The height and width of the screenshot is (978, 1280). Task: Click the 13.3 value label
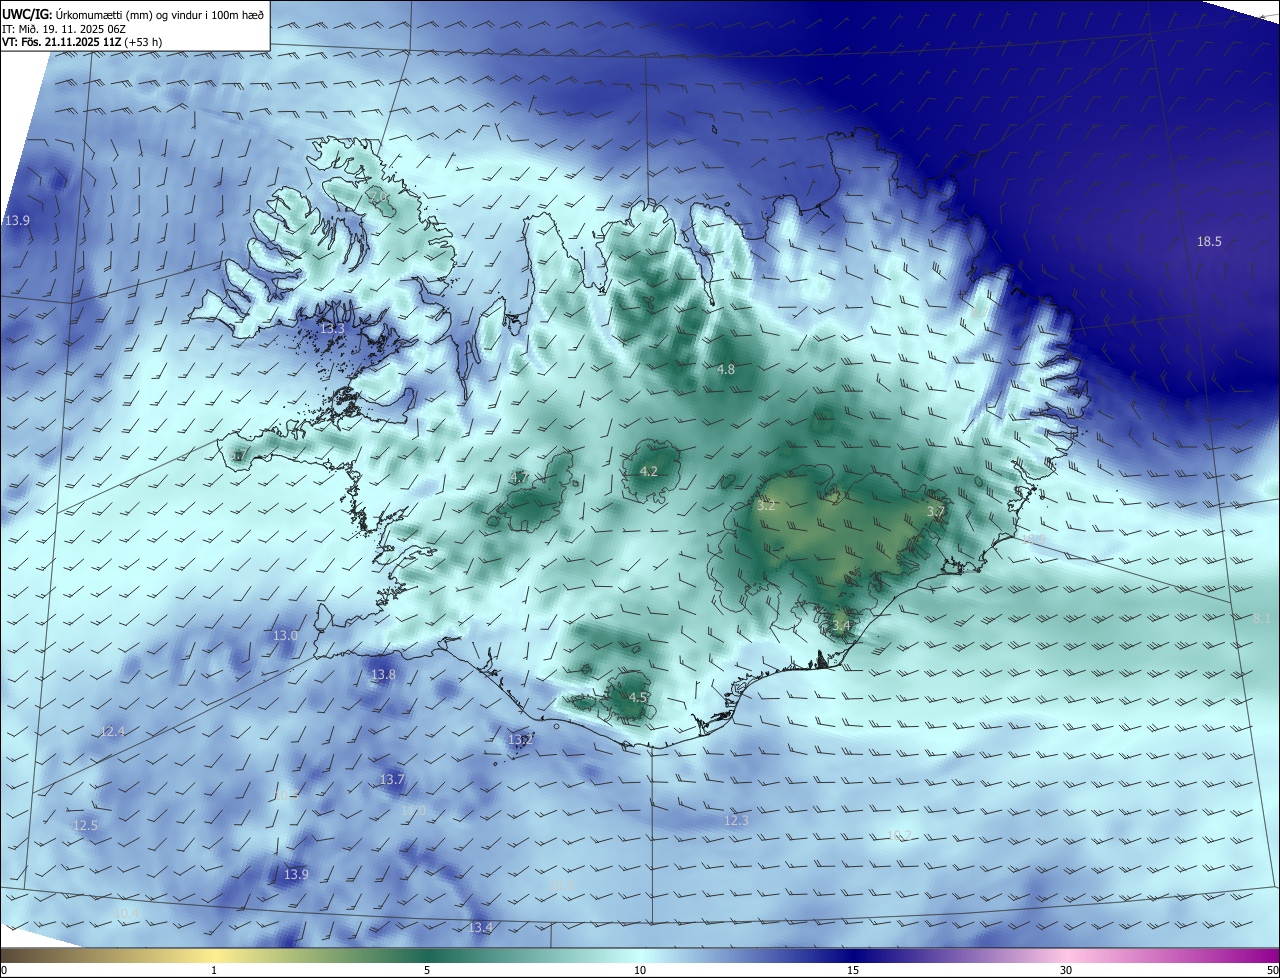332,328
